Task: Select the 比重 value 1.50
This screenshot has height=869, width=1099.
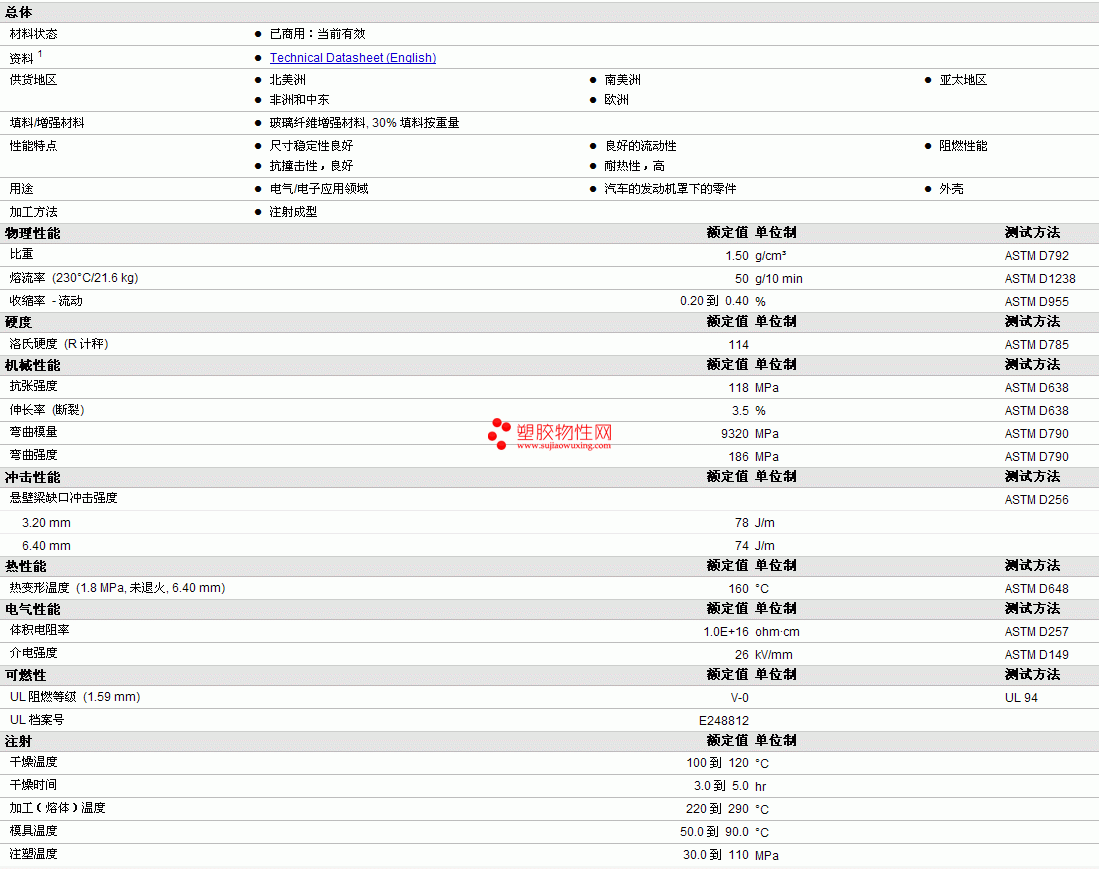Action: pyautogui.click(x=737, y=256)
